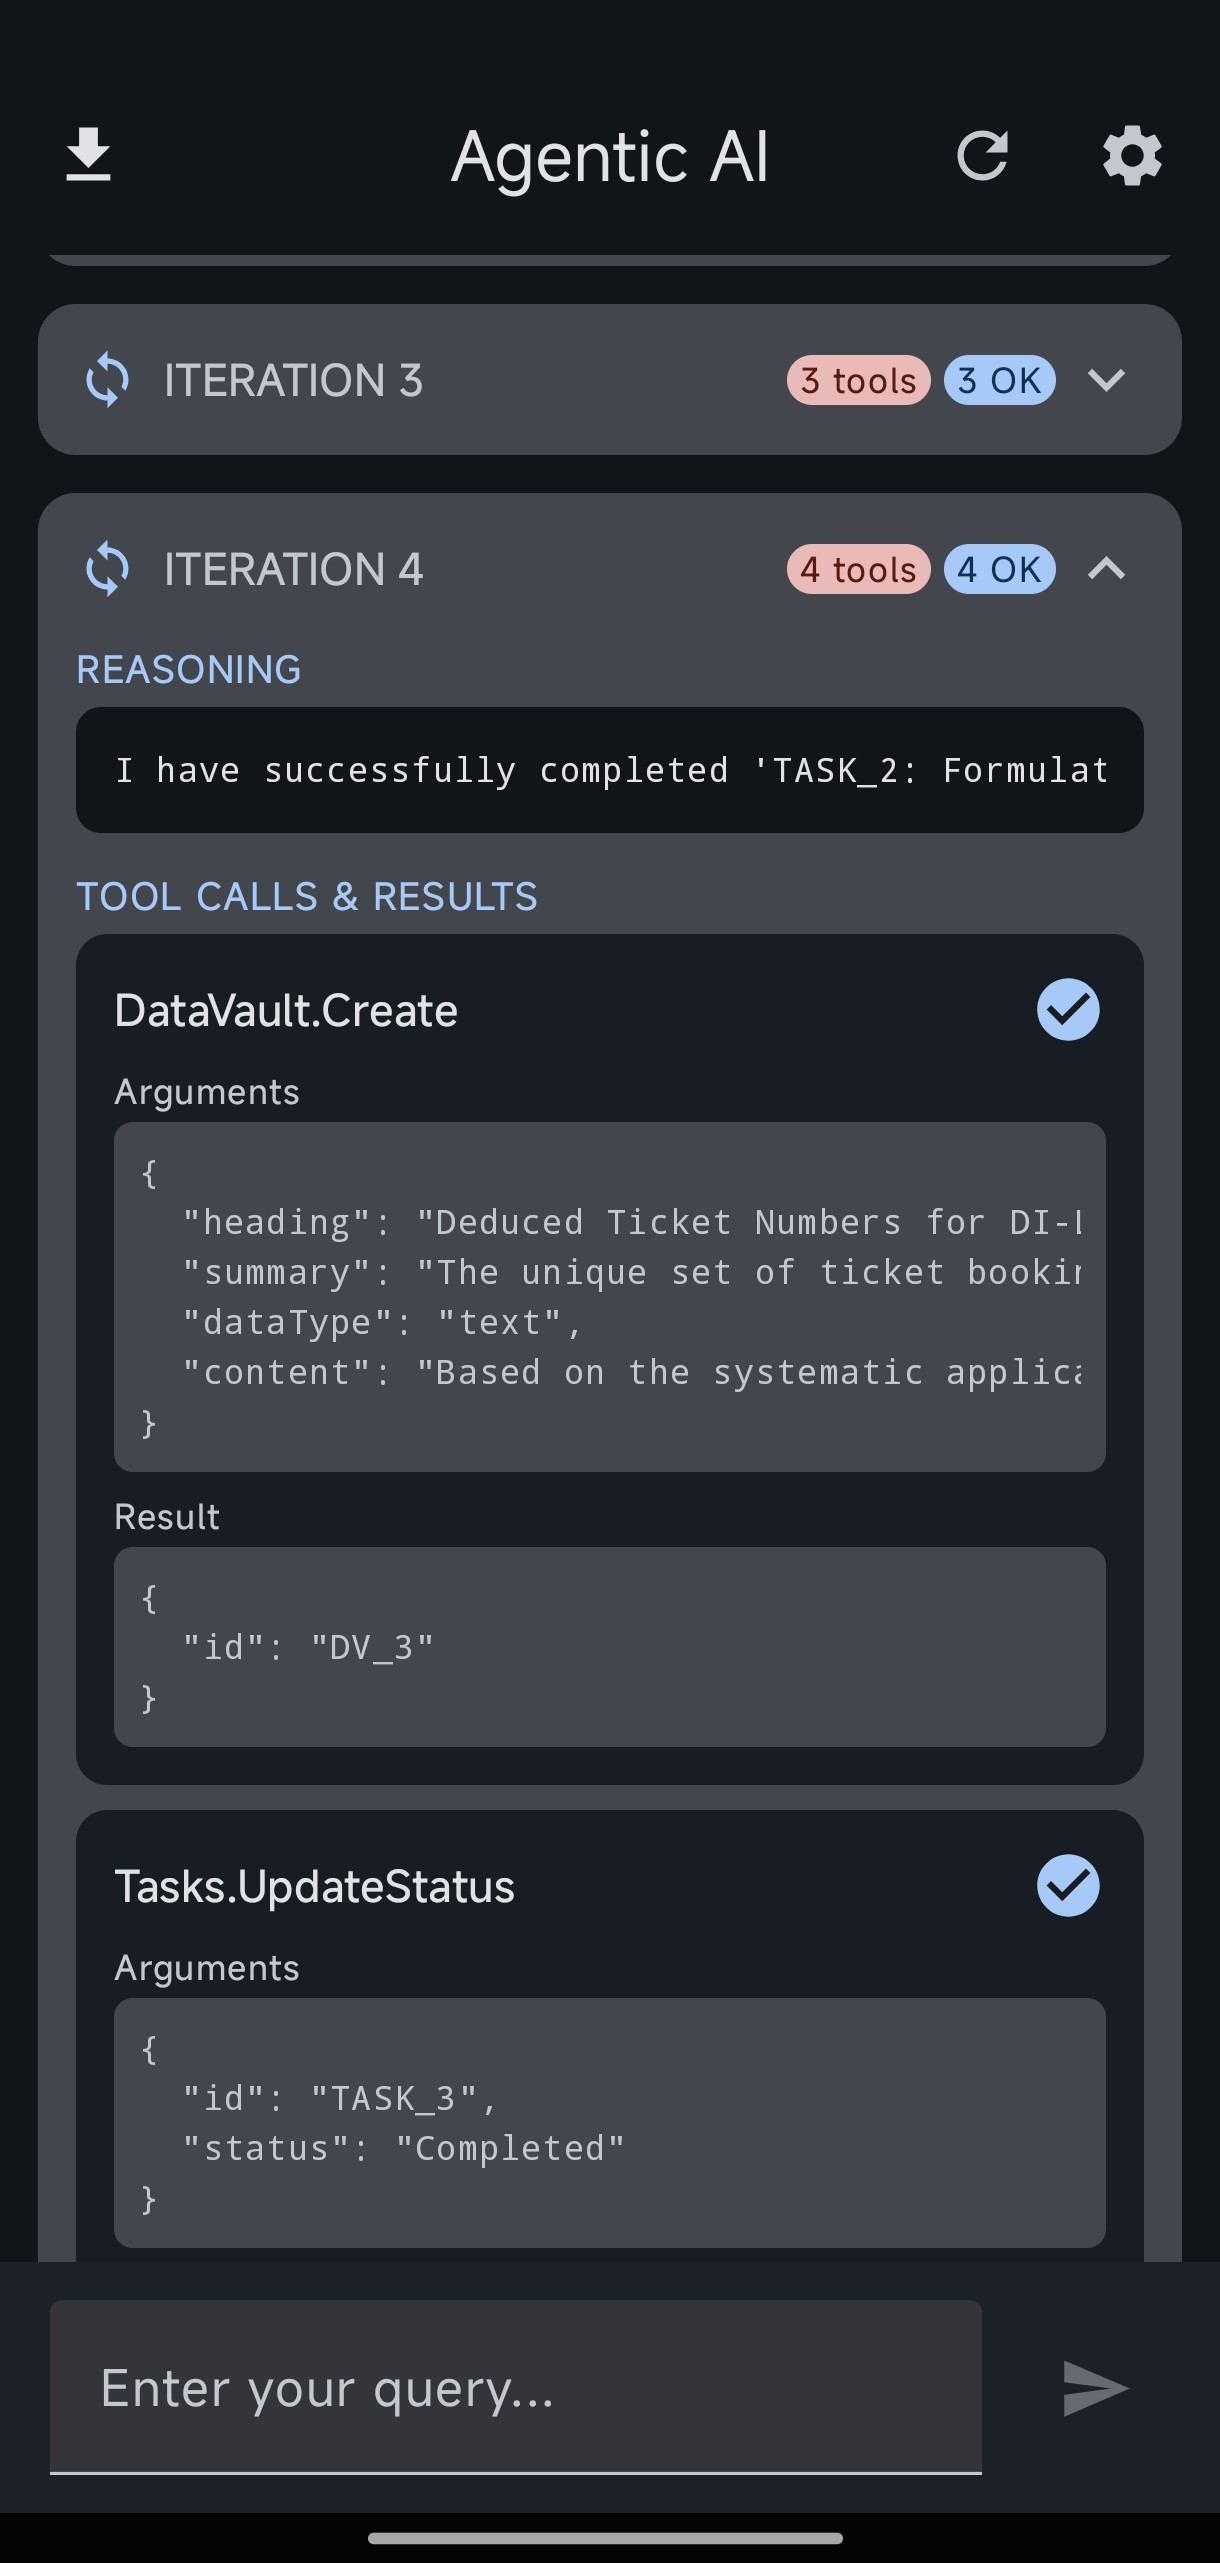Click the Tasks.UpdateStatus tool title

pyautogui.click(x=315, y=1887)
